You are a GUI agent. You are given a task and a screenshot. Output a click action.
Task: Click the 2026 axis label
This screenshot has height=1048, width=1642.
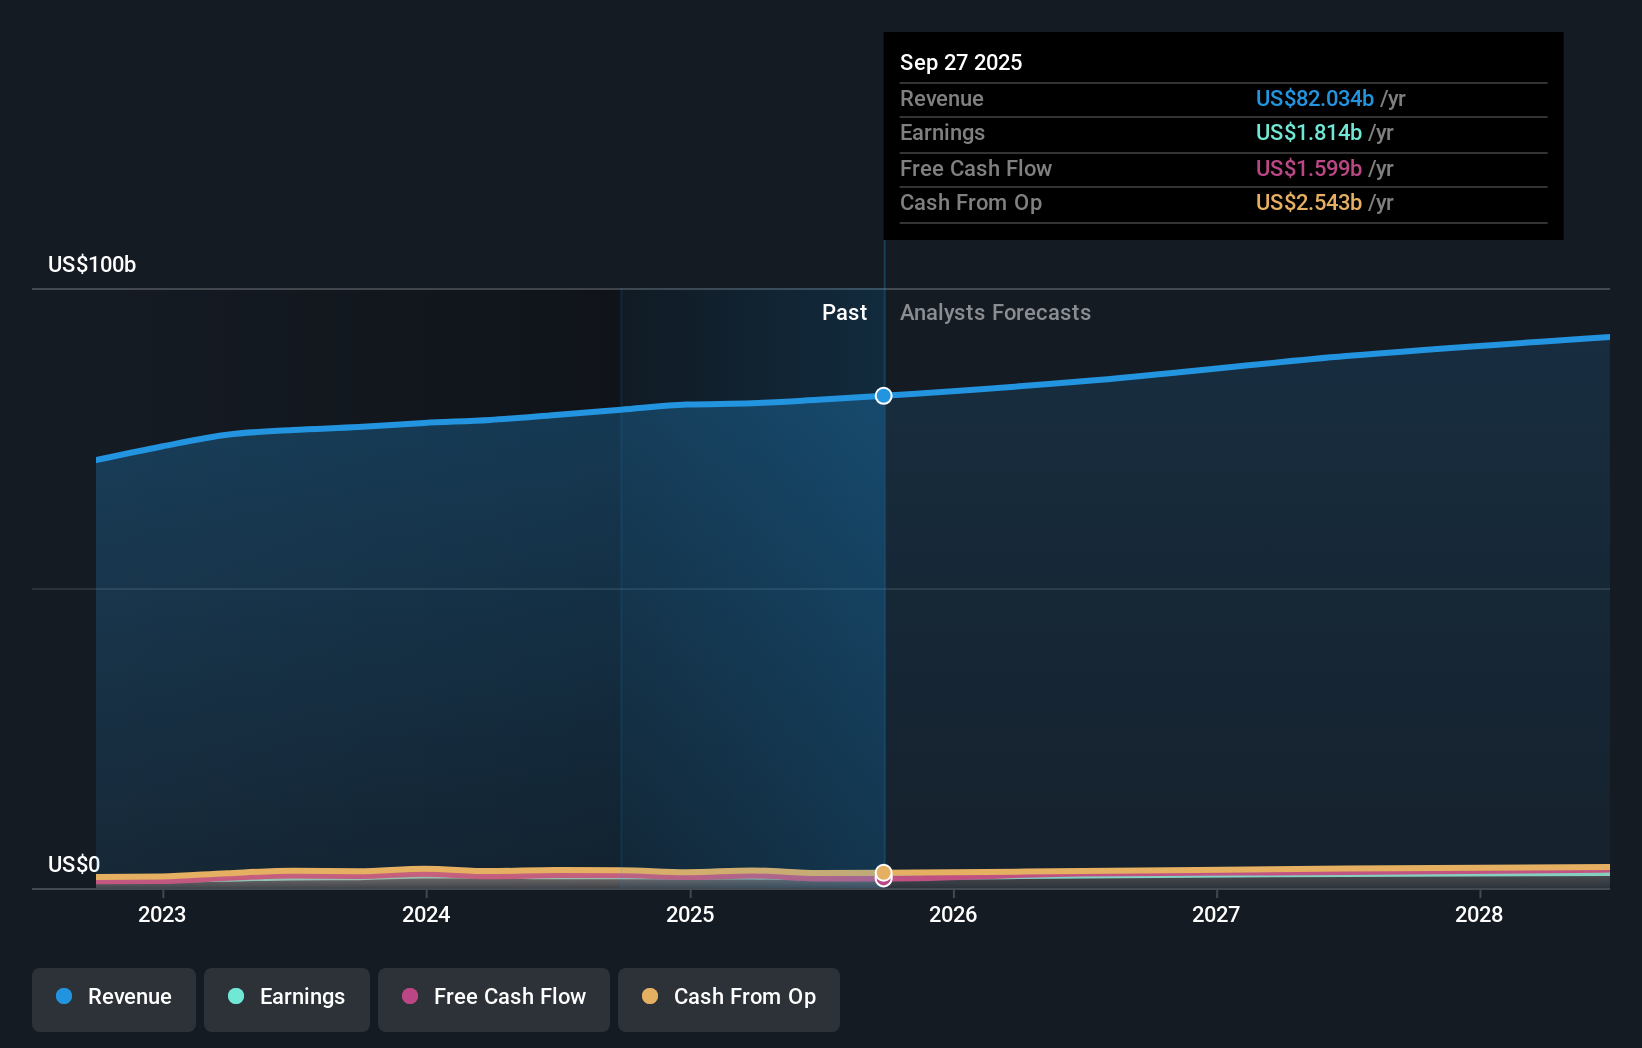[954, 914]
